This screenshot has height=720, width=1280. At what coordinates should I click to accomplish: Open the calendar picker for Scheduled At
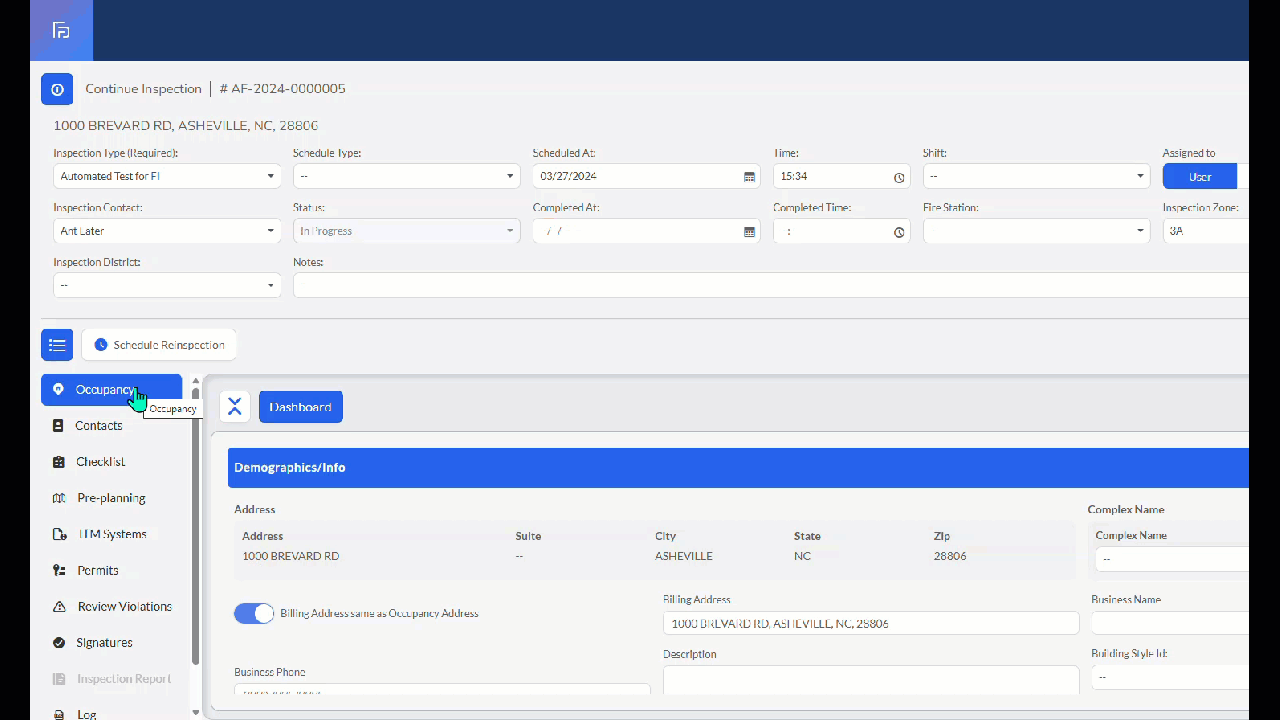pos(750,177)
